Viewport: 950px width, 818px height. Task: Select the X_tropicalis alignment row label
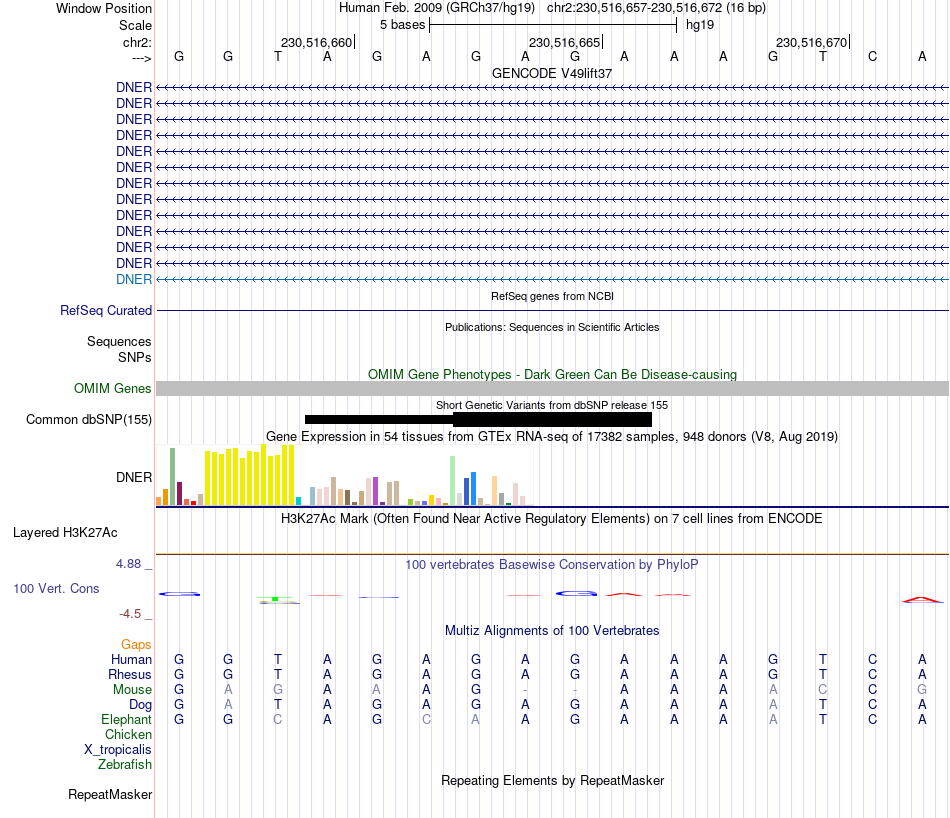click(118, 750)
